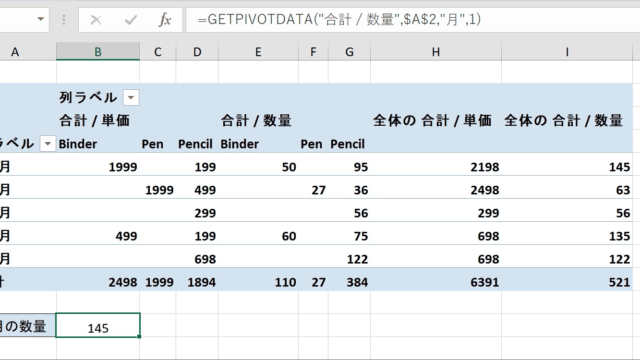Select grand total quantity cell 521
The width and height of the screenshot is (640, 360).
[x=567, y=282]
